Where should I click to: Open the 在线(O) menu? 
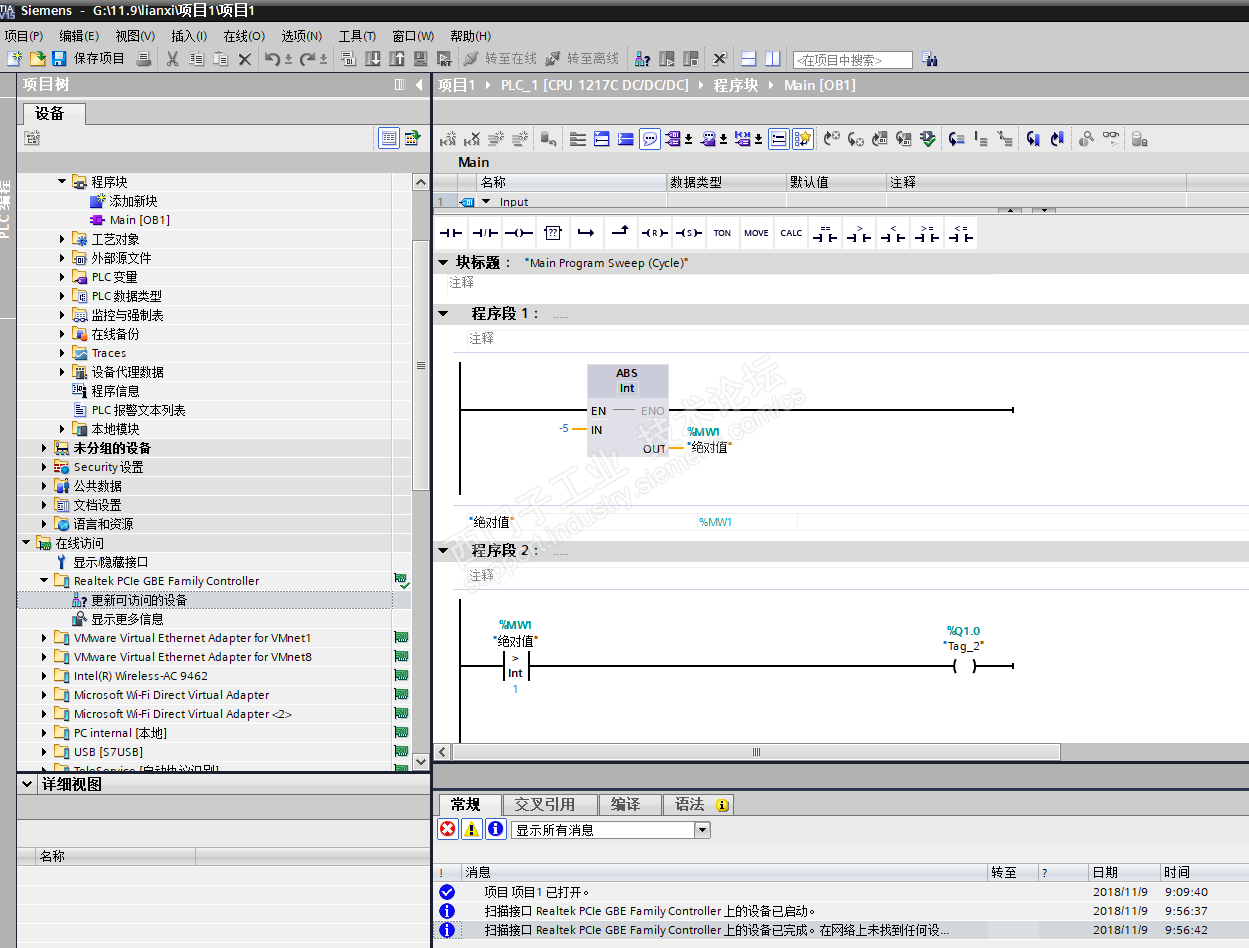click(x=244, y=36)
